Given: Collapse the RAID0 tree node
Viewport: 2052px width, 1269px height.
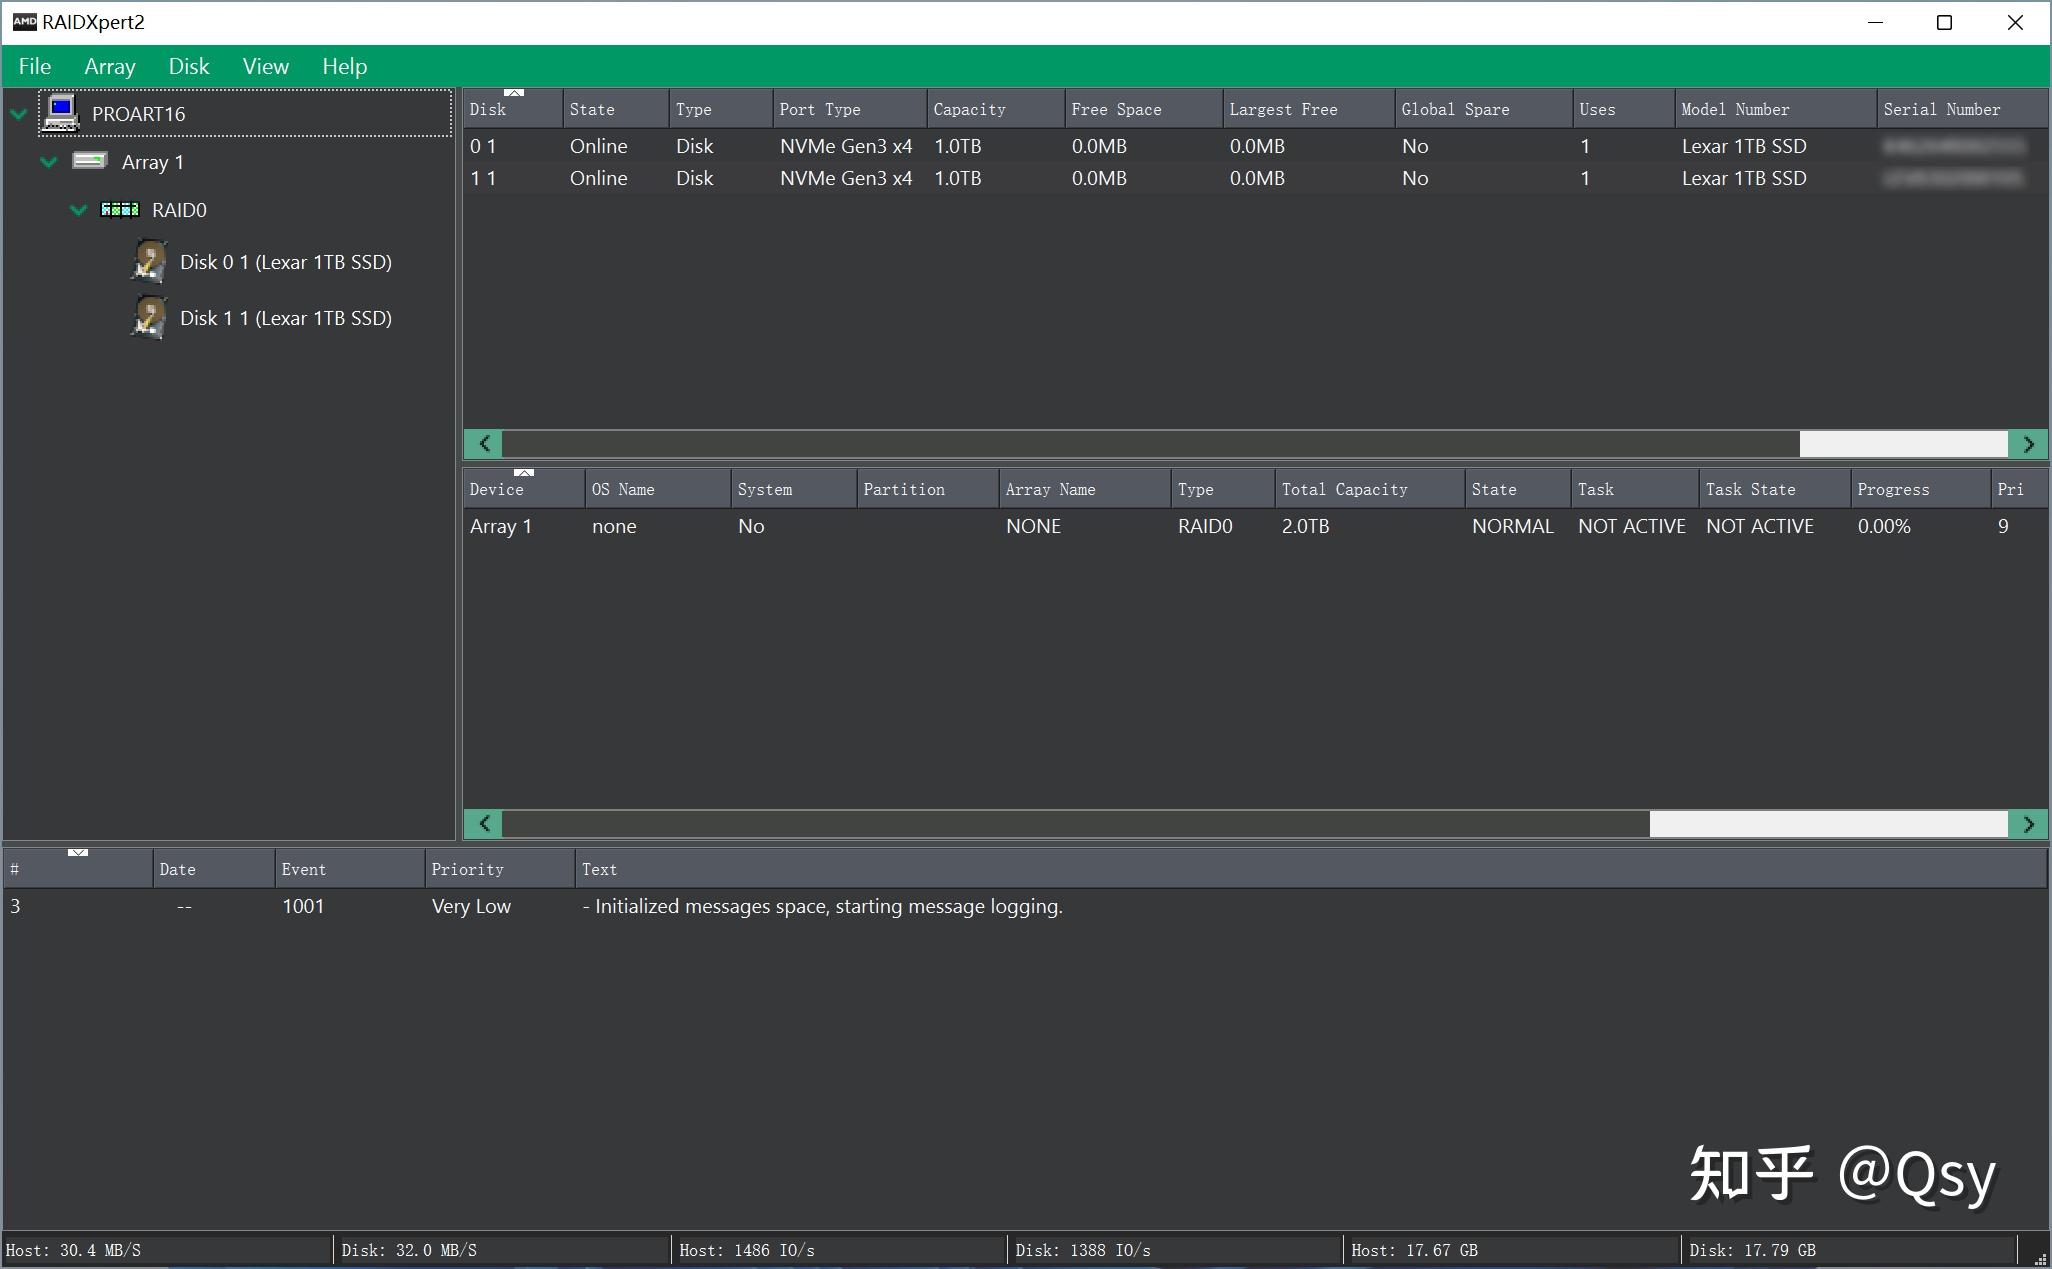Looking at the screenshot, I should pos(78,210).
